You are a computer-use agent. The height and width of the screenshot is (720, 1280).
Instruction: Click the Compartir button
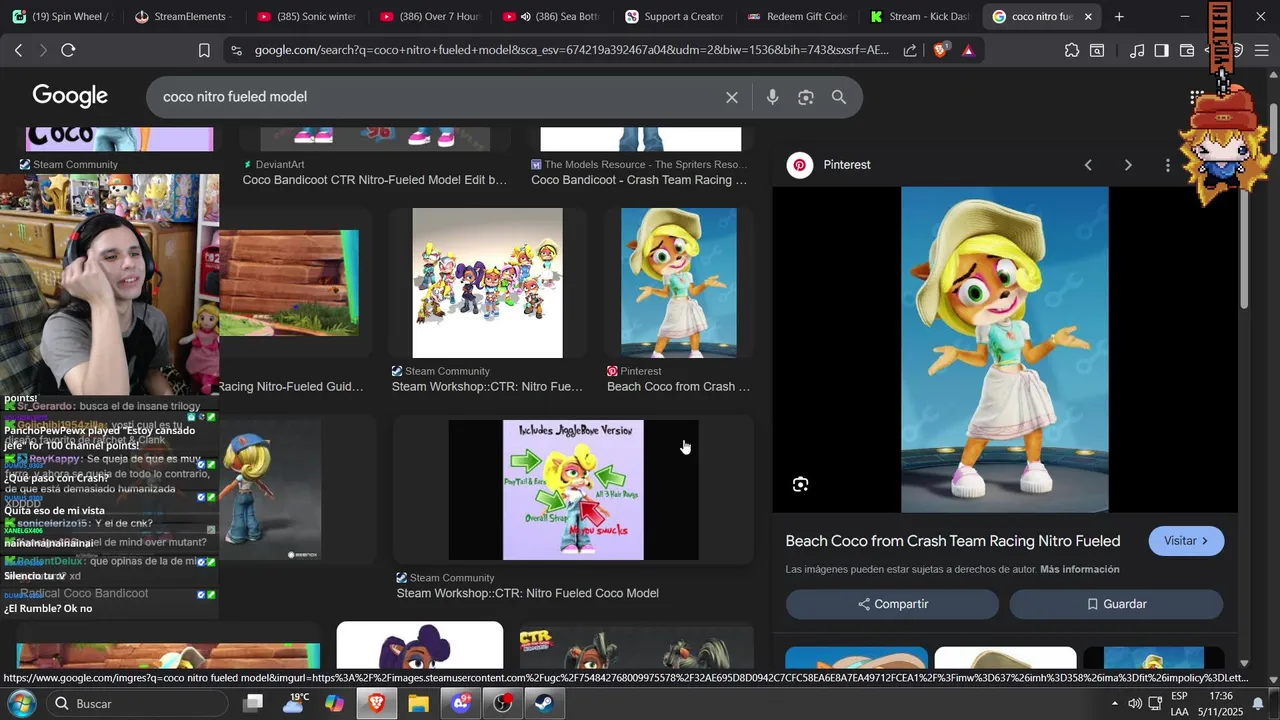coord(892,604)
